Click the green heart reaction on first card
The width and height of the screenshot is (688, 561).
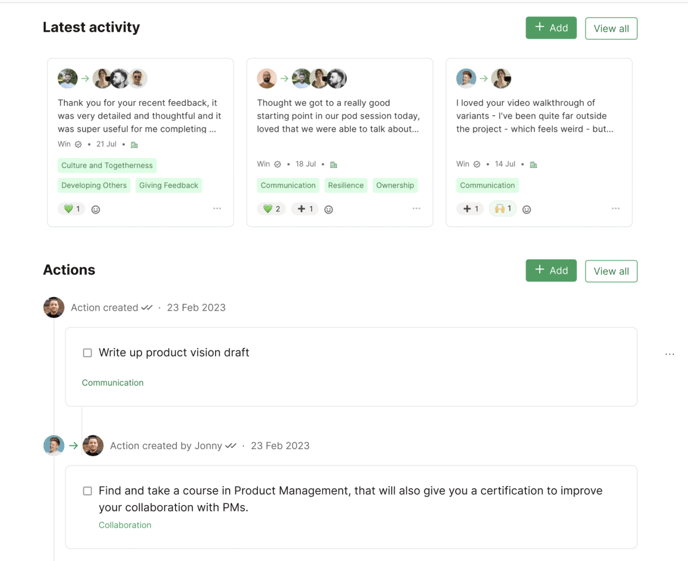[72, 209]
